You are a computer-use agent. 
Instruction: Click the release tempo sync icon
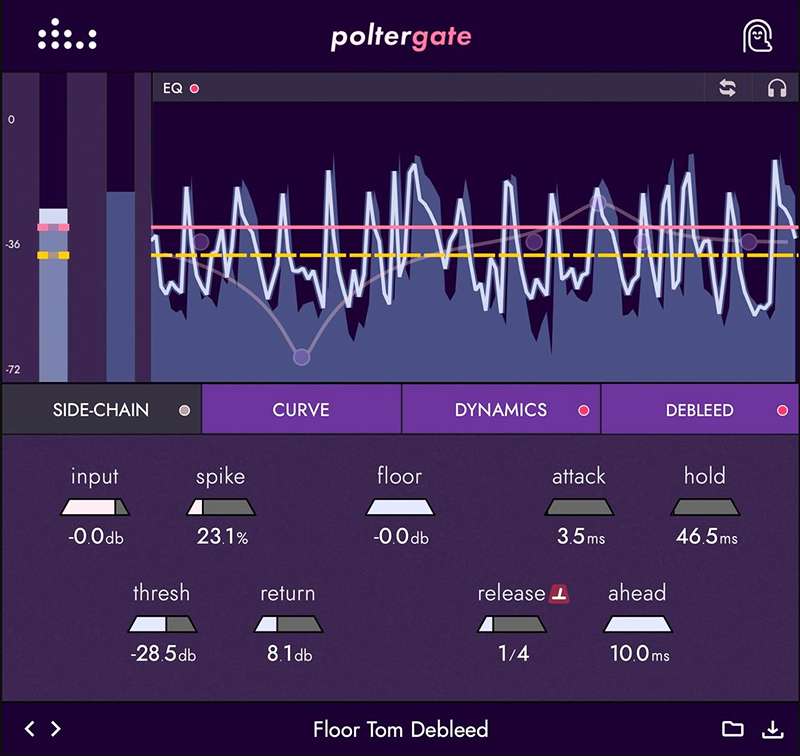click(x=560, y=594)
